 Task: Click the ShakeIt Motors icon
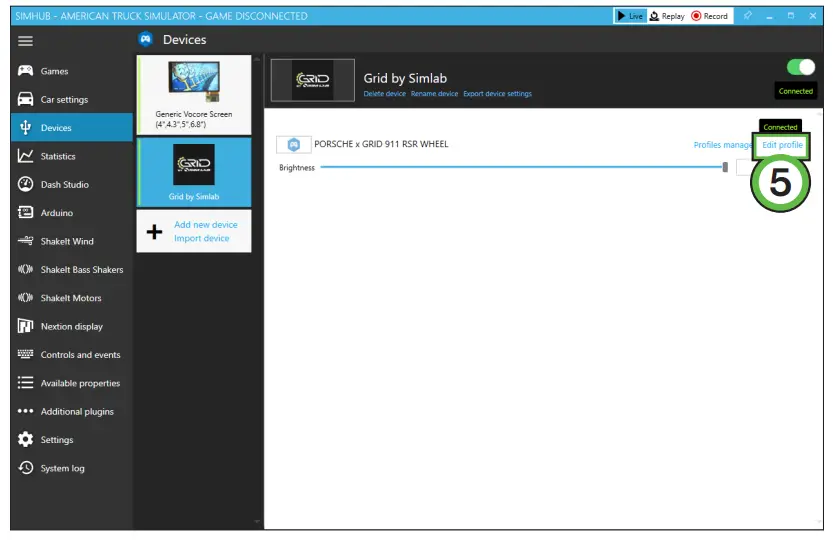point(25,298)
